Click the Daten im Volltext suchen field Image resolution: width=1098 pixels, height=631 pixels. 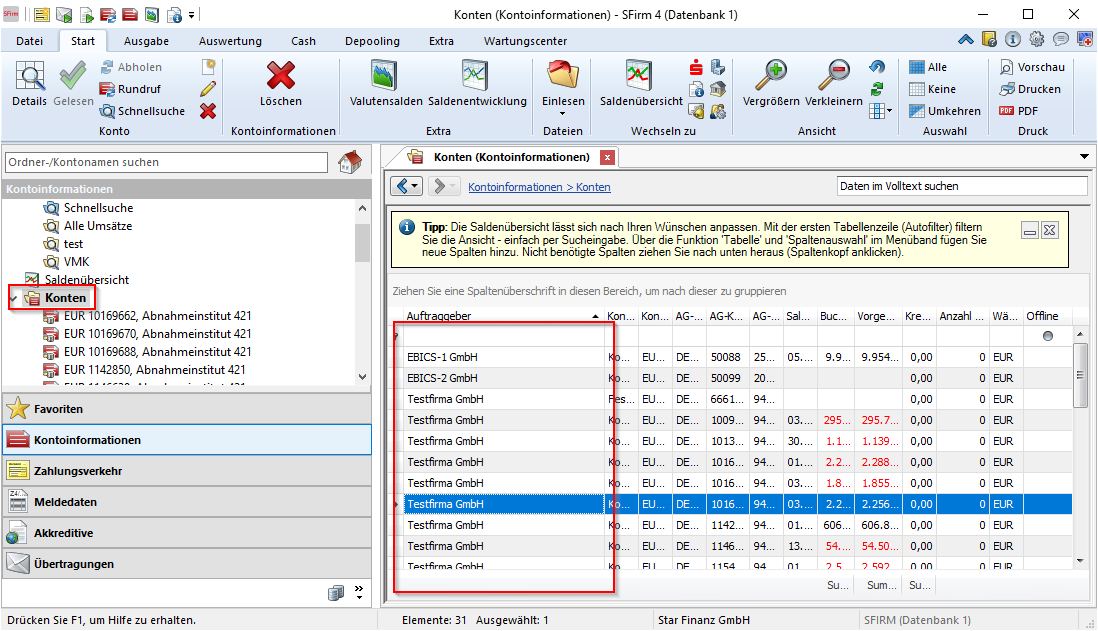(x=960, y=186)
